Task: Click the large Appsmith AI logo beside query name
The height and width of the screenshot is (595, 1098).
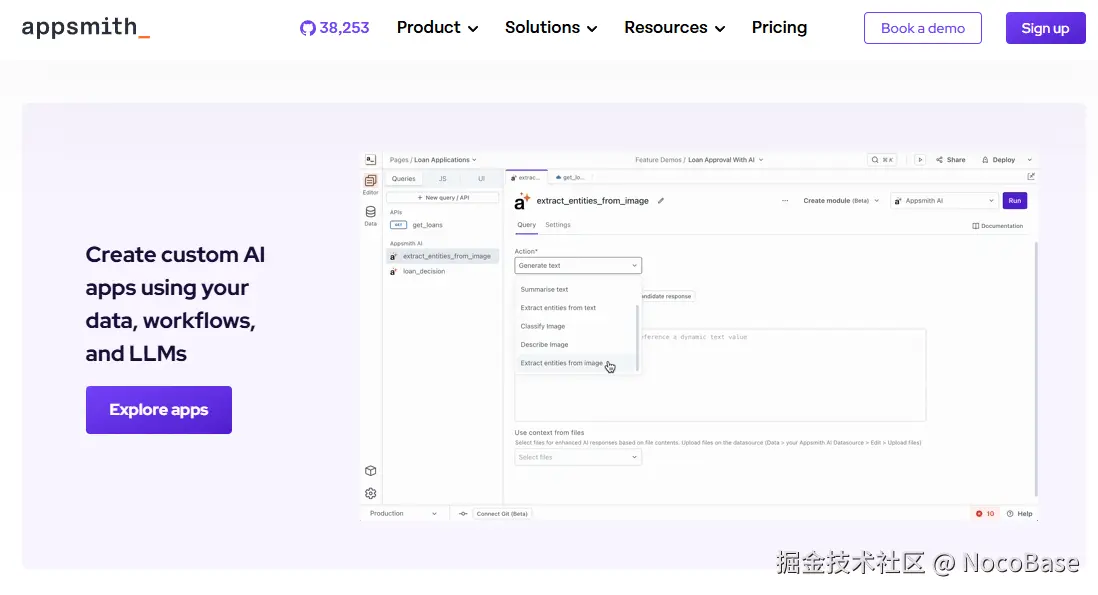Action: (x=522, y=201)
